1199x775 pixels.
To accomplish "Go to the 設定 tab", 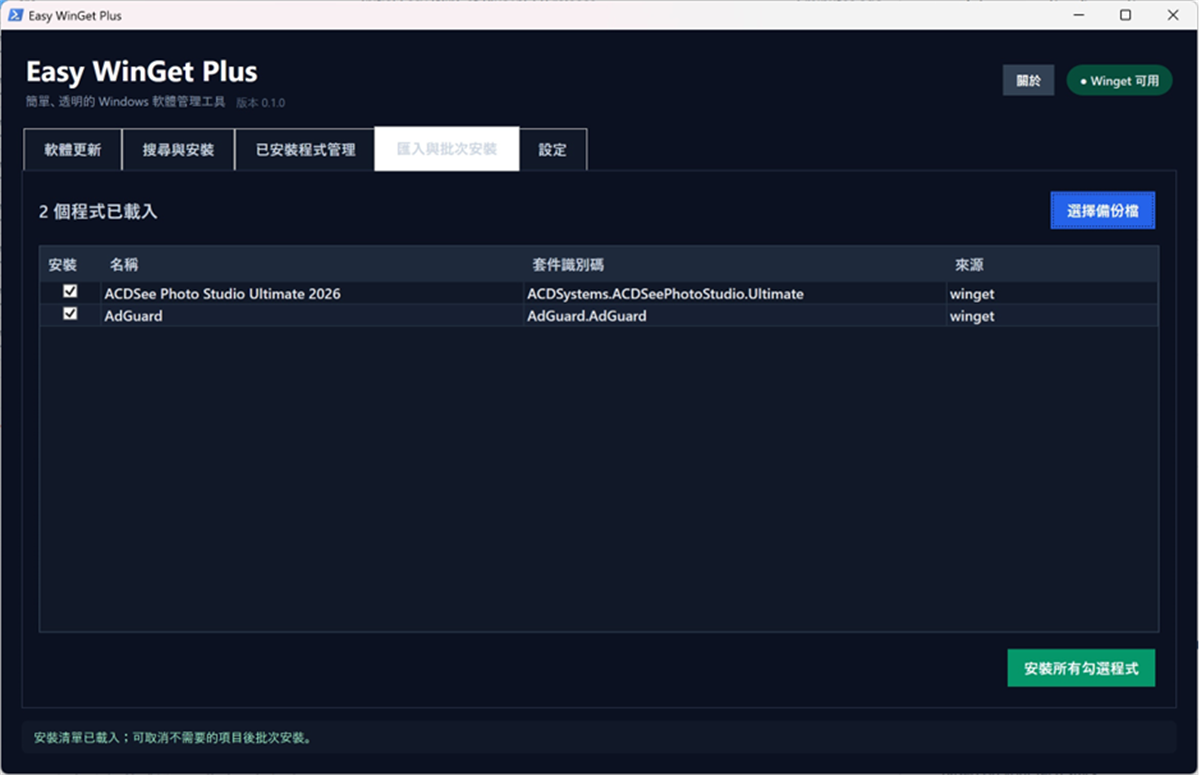I will click(552, 150).
